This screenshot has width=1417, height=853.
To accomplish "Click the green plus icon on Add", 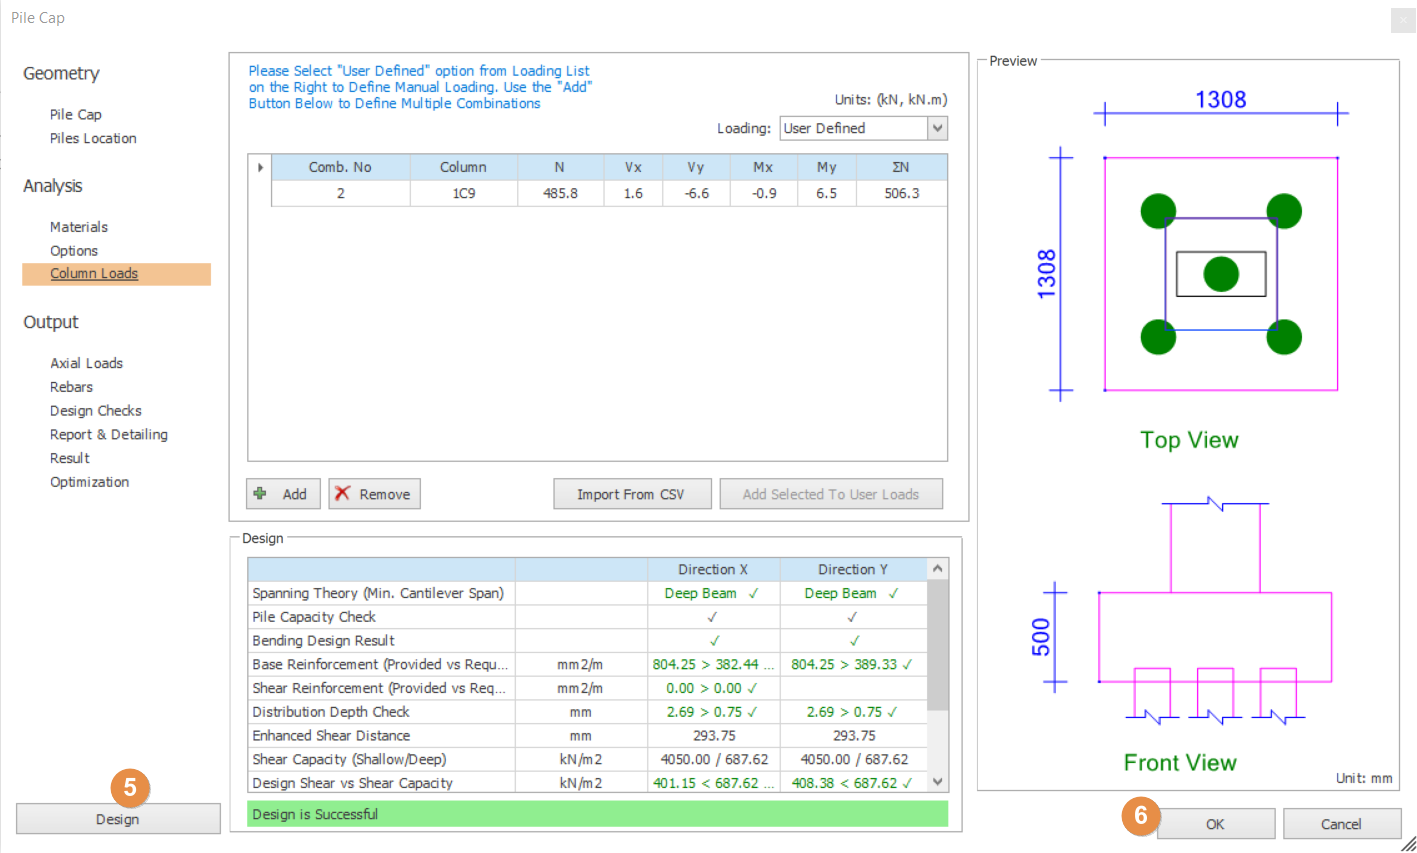I will click(x=261, y=493).
